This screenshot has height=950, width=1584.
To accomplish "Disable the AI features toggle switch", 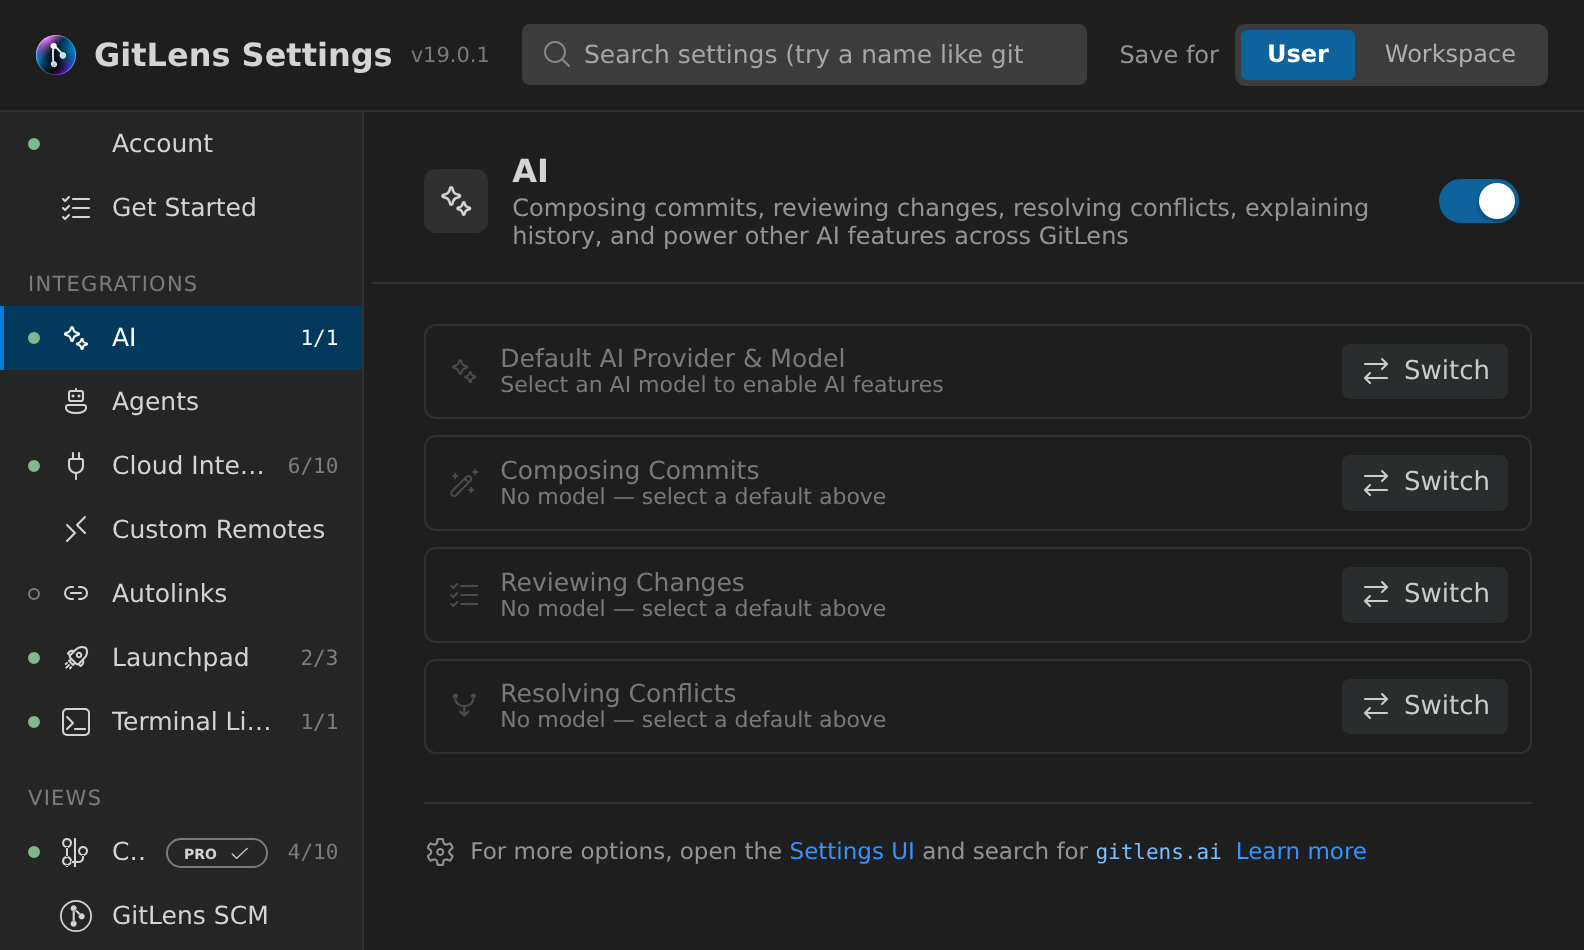I will 1478,201.
